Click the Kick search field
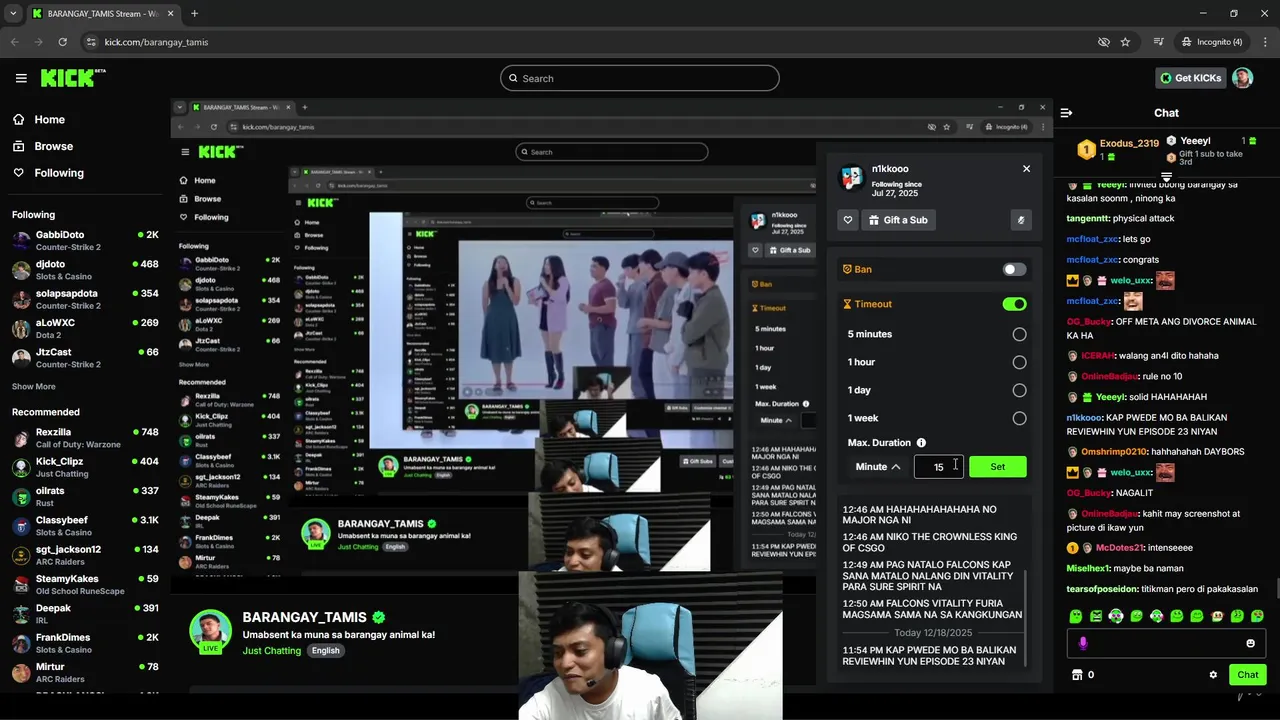Image resolution: width=1280 pixels, height=720 pixels. 640,78
